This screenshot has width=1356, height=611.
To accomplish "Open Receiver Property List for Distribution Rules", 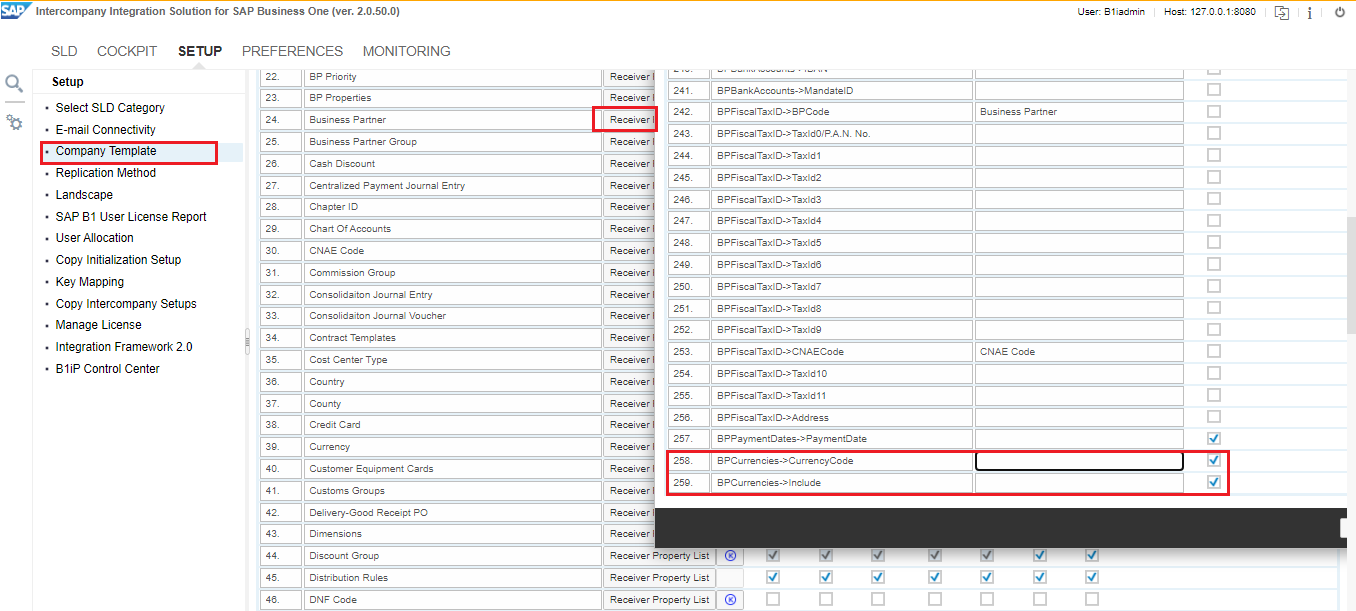I will click(658, 578).
